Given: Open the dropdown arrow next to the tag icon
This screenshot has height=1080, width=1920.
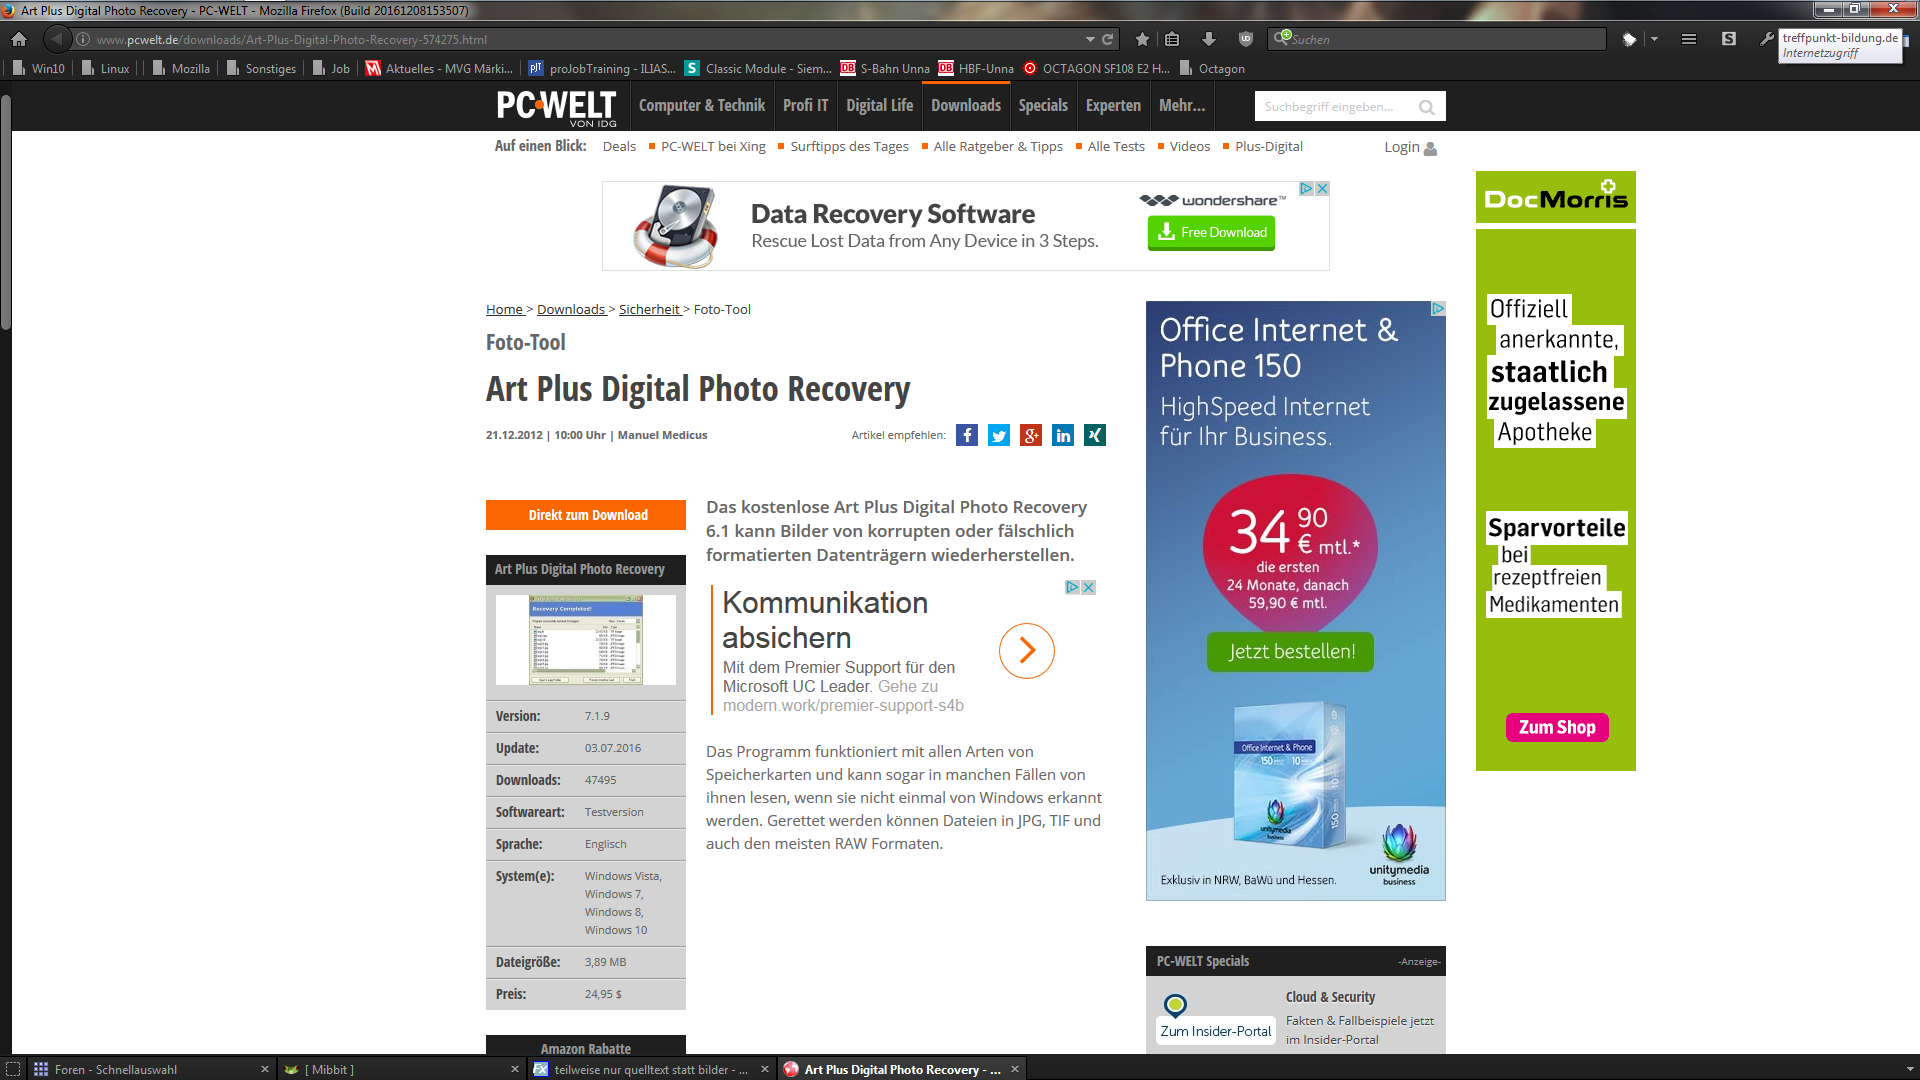Looking at the screenshot, I should point(1654,39).
